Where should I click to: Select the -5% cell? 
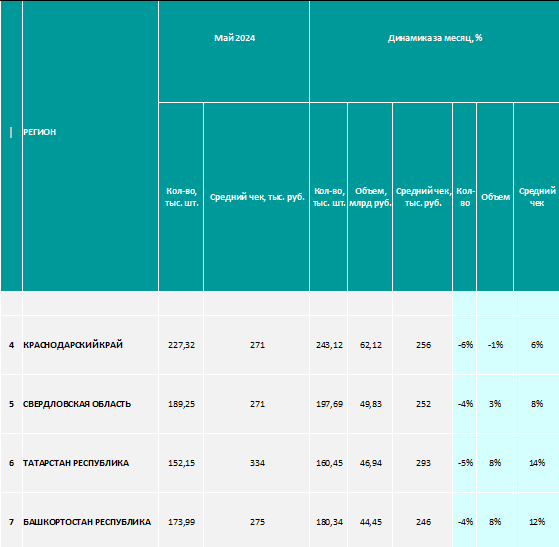point(465,463)
